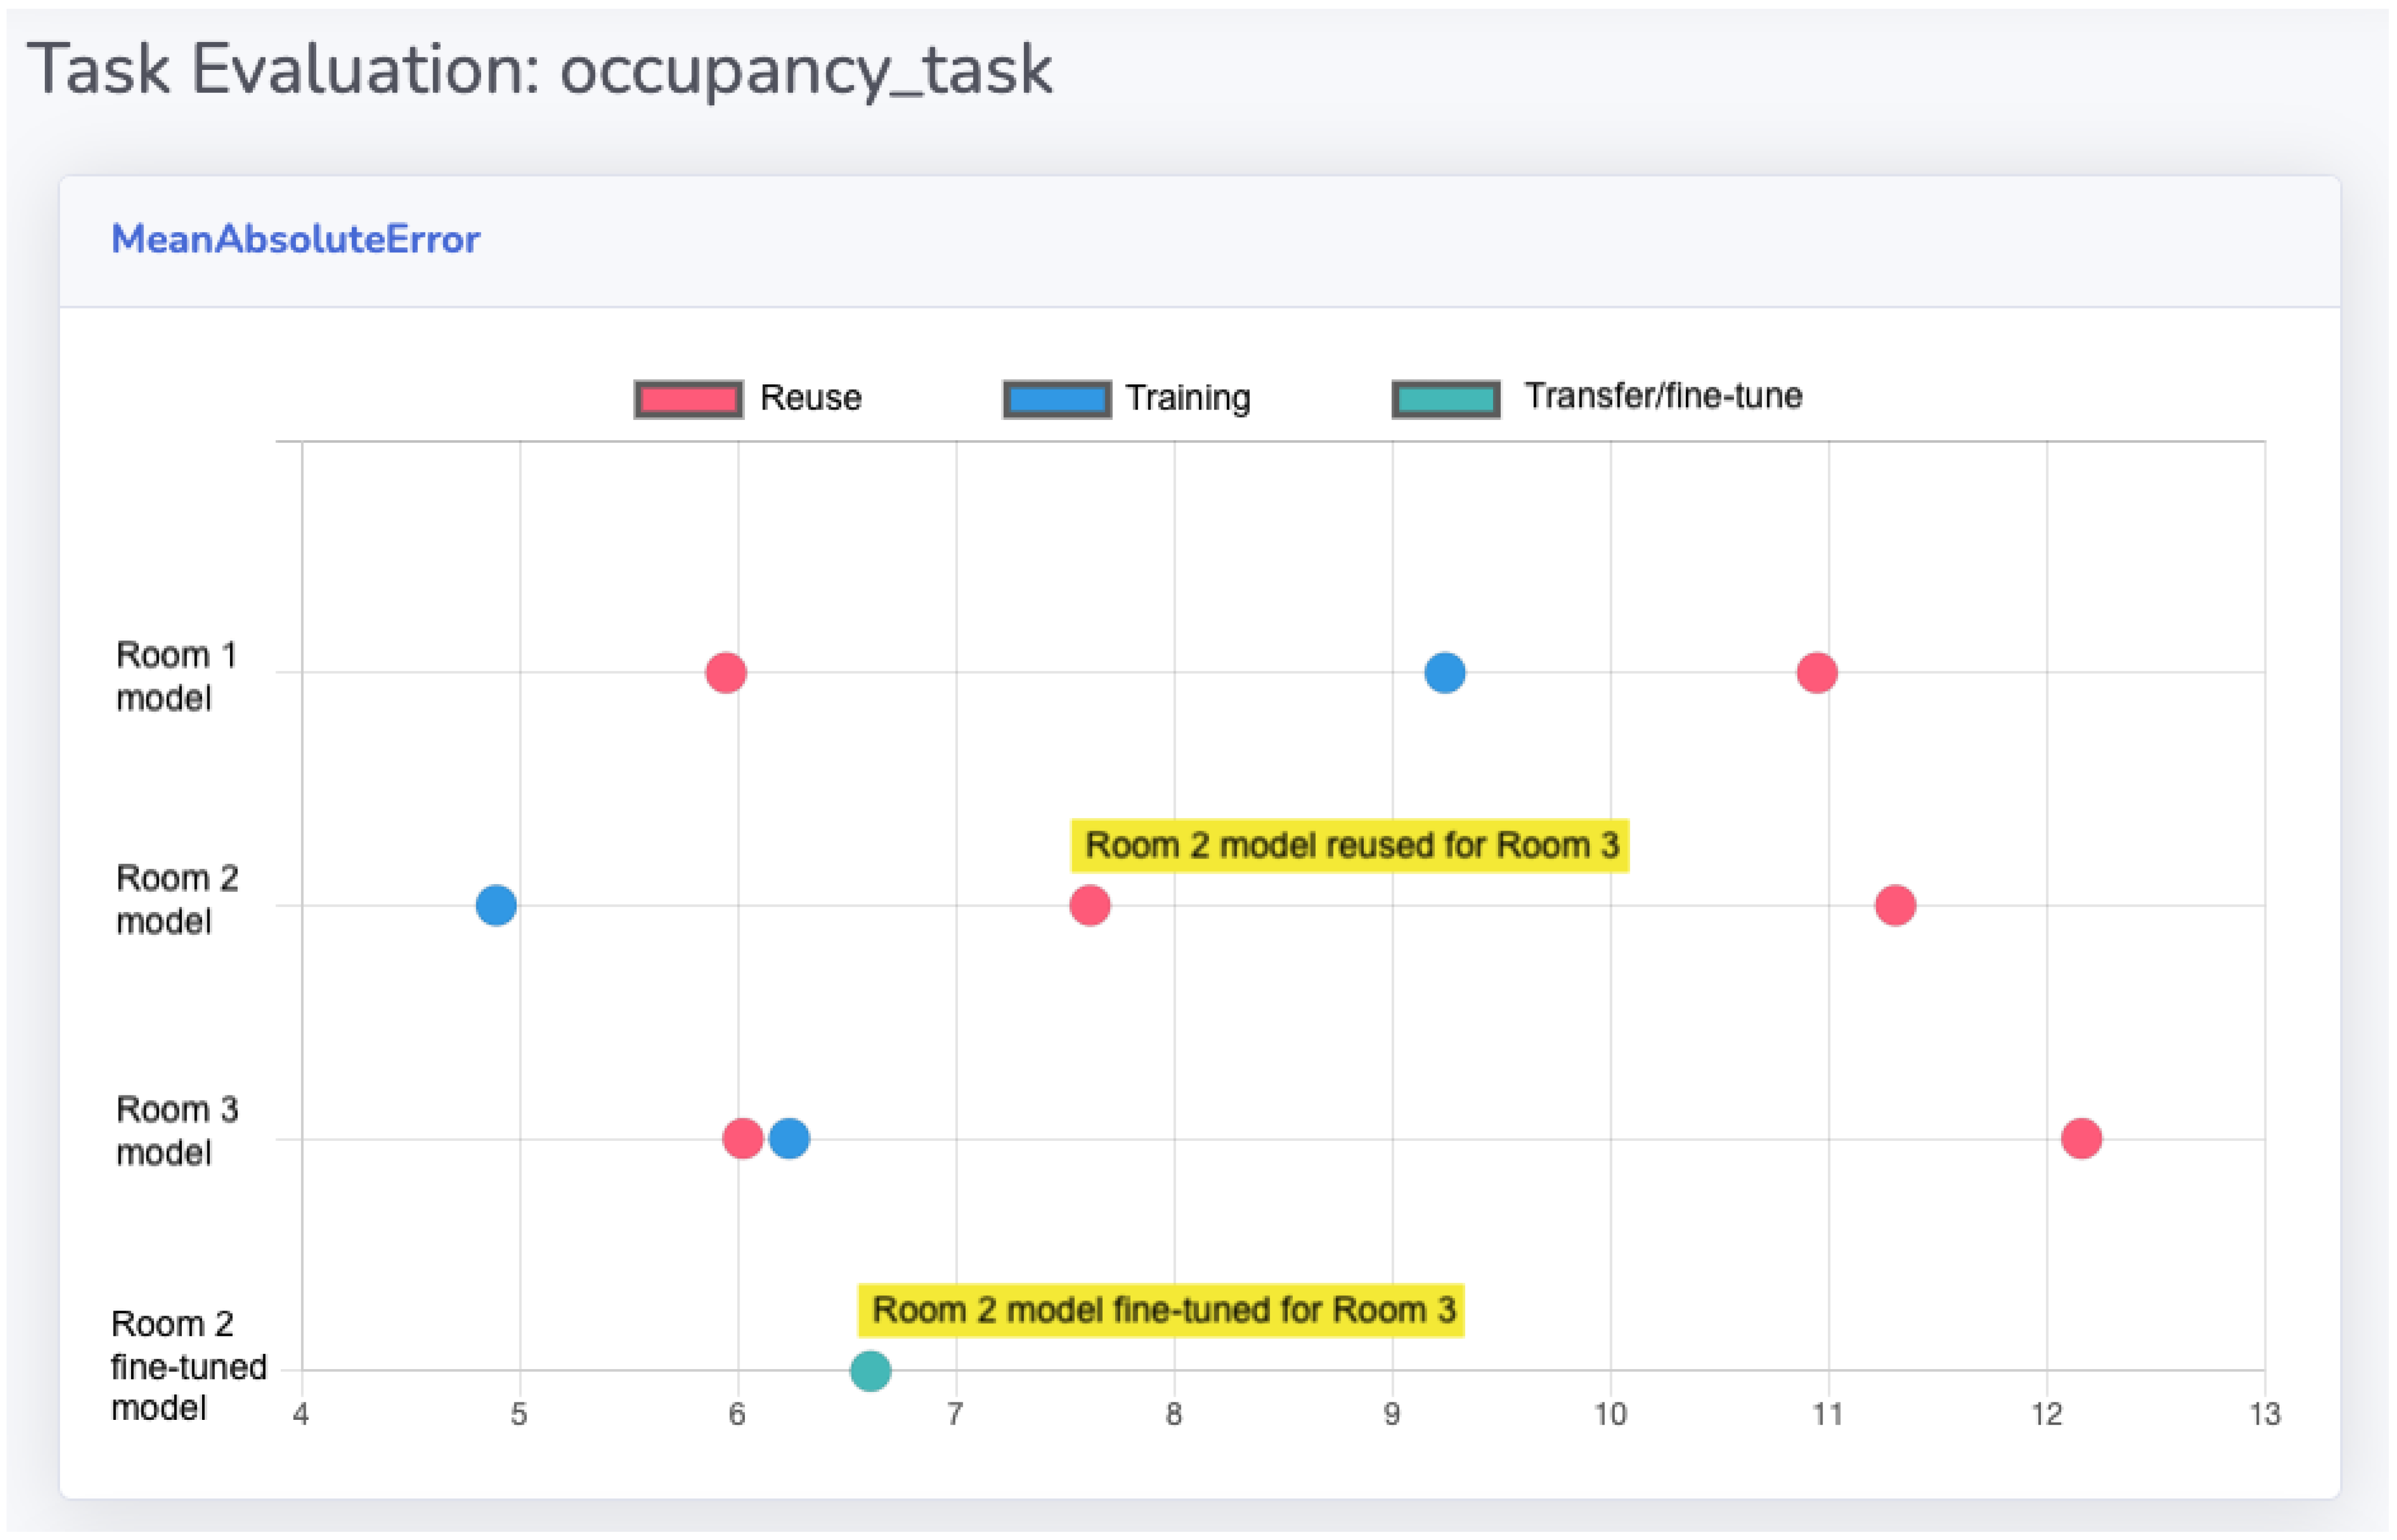2397x1540 pixels.
Task: Click red point under Room 3 reuse annotation
Action: [x=1089, y=905]
